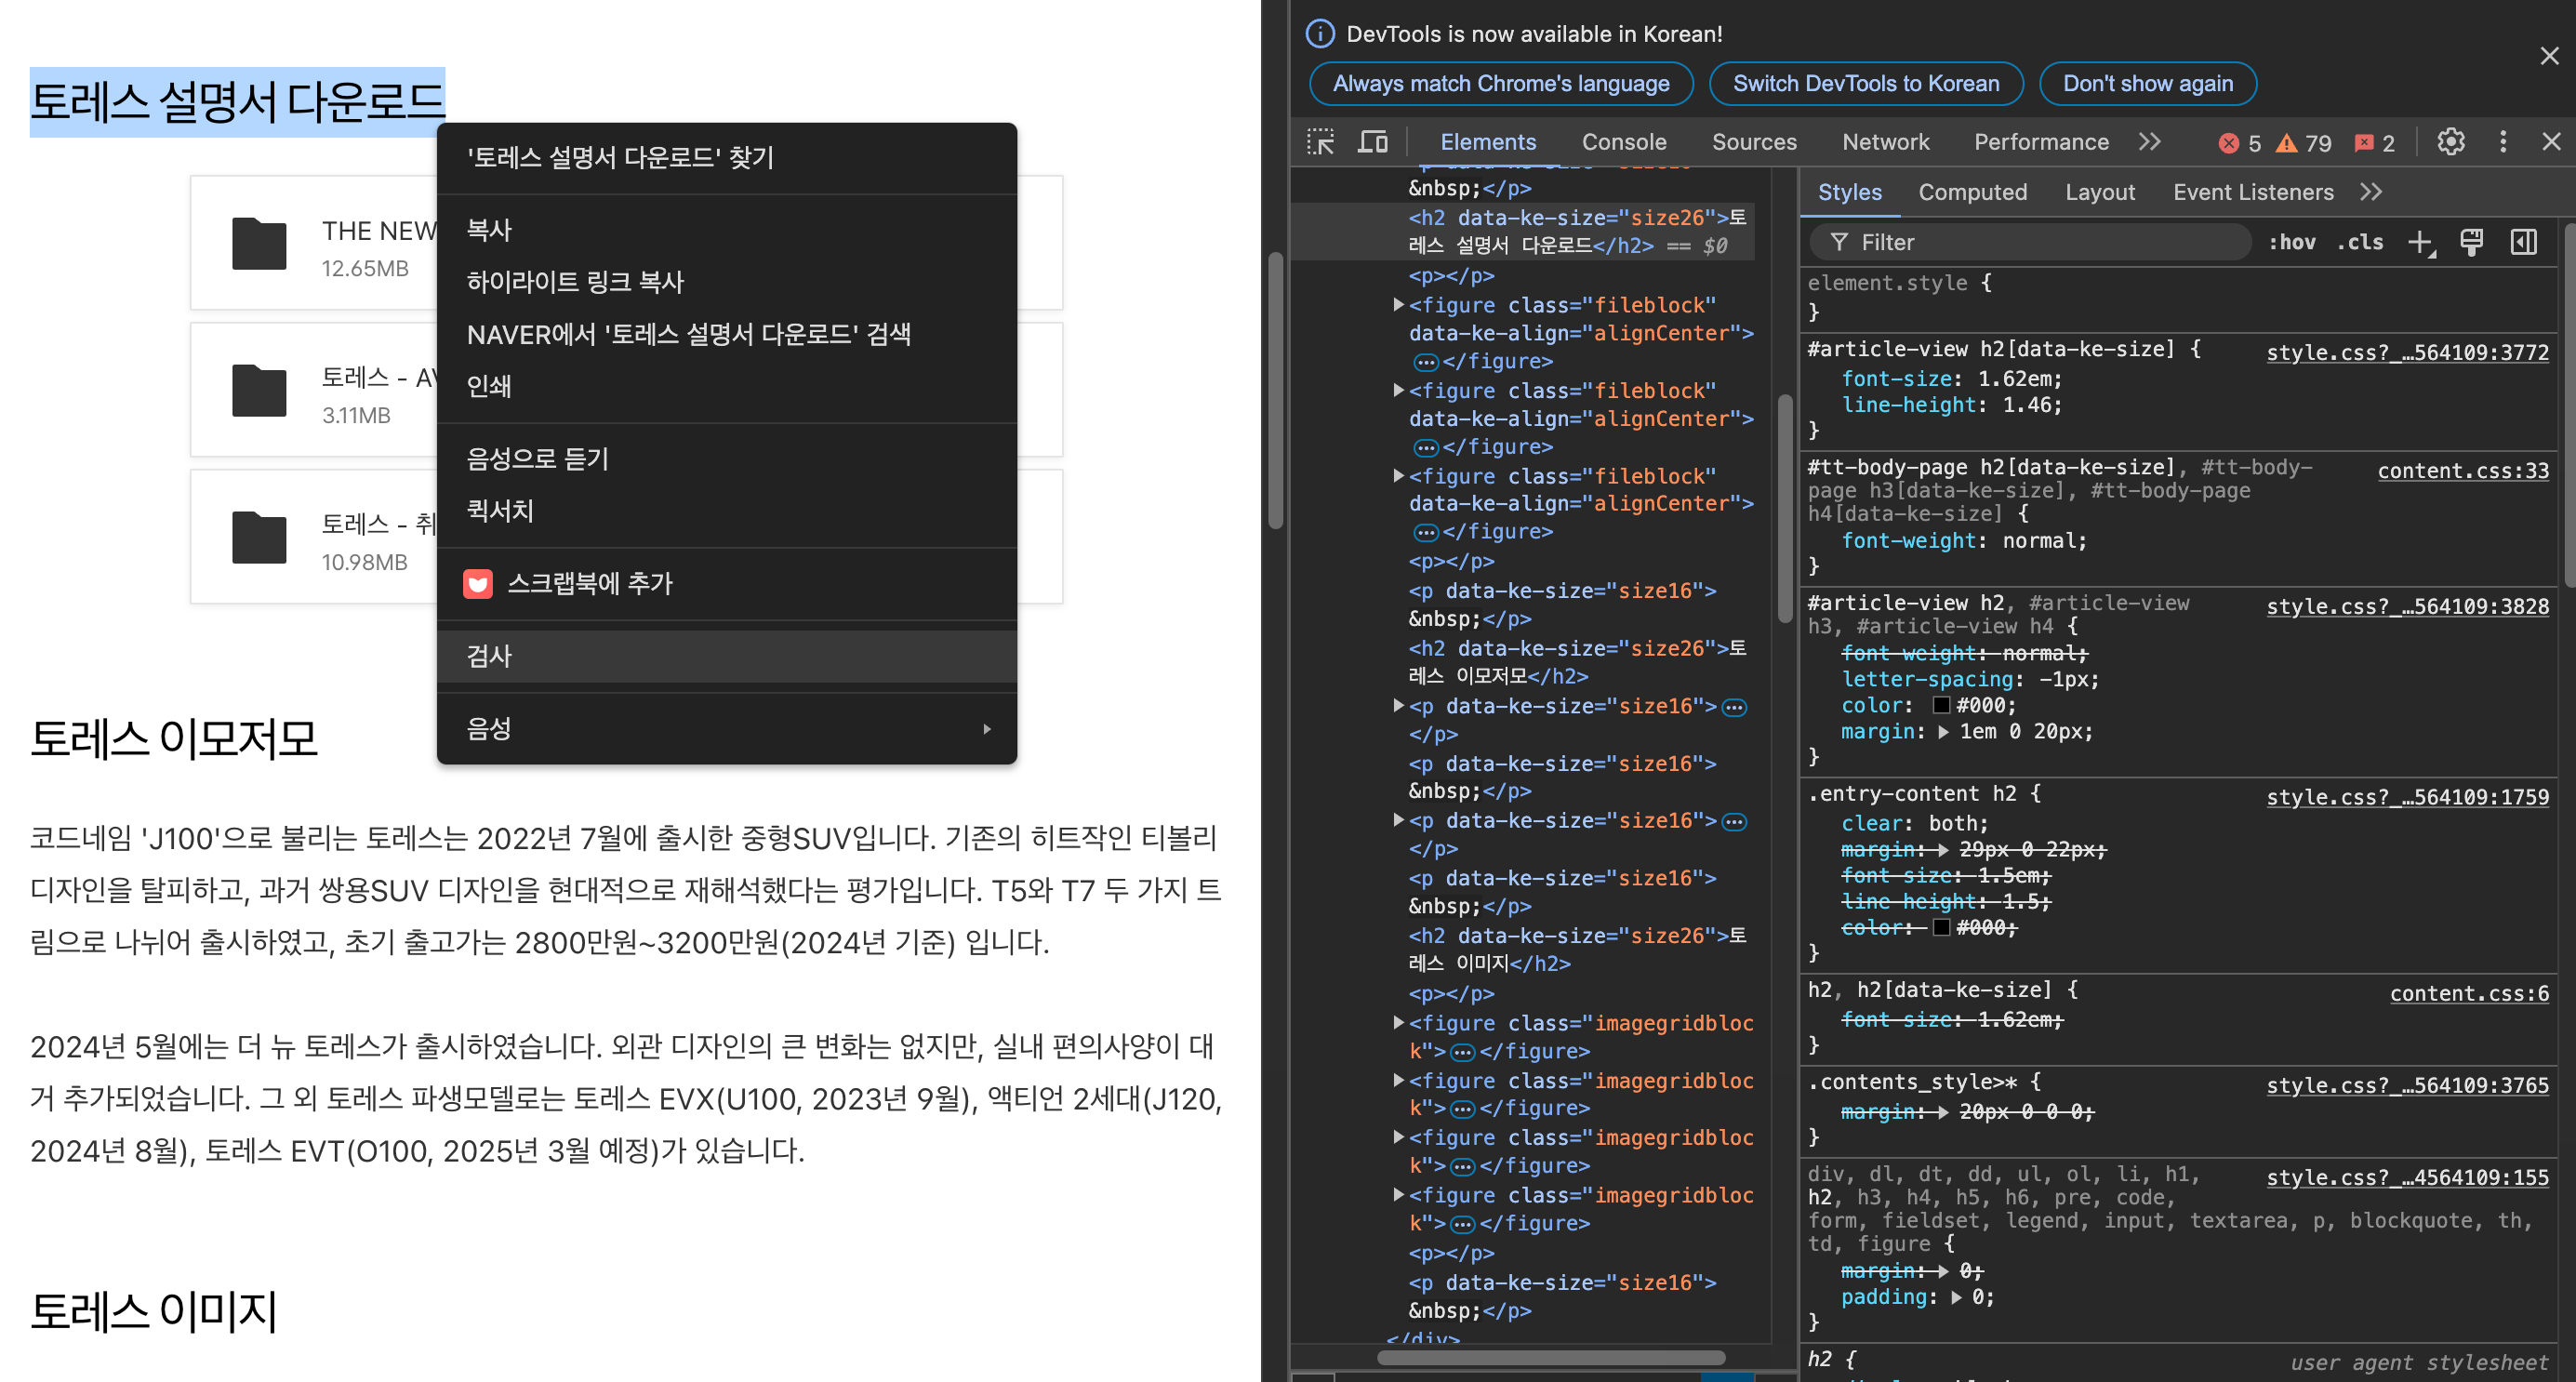Viewport: 2576px width, 1382px height.
Task: Open style.css line 3772 source link
Action: pos(2407,352)
